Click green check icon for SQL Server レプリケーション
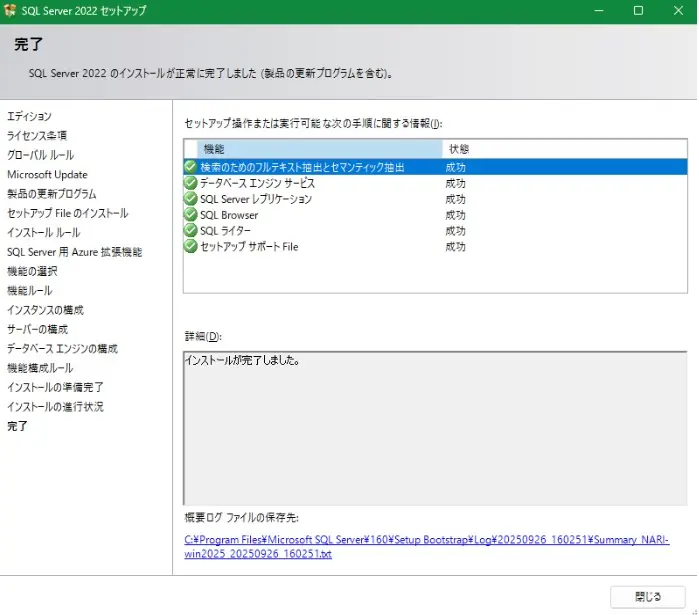 190,198
